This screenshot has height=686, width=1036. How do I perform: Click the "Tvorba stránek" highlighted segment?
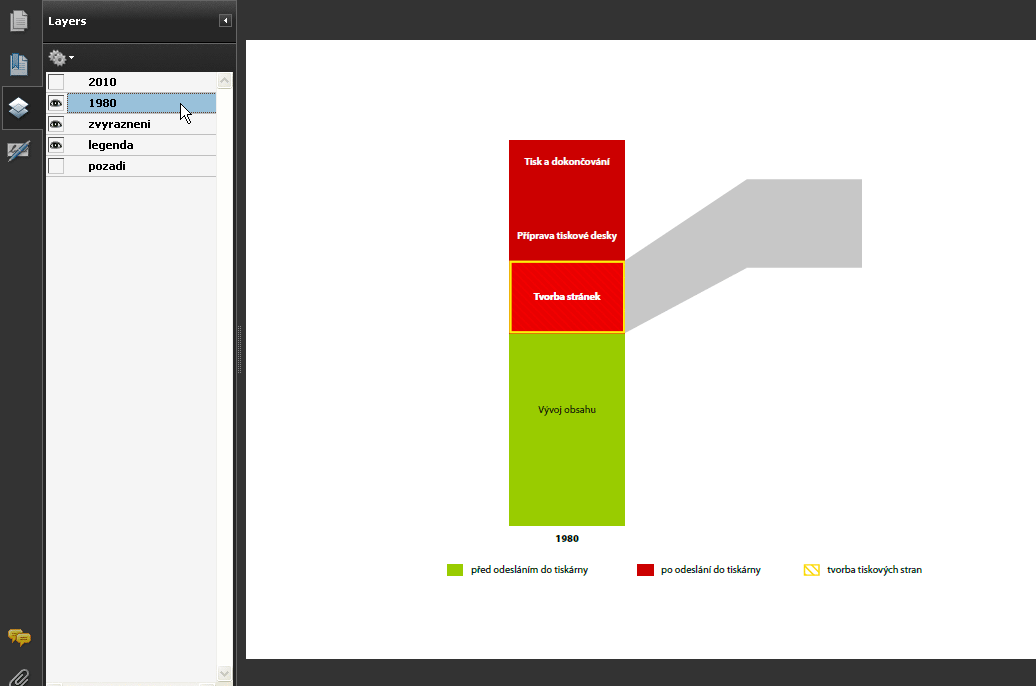coord(567,297)
